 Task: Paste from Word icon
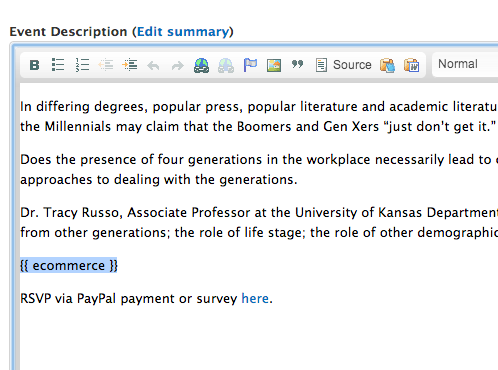tap(411, 65)
